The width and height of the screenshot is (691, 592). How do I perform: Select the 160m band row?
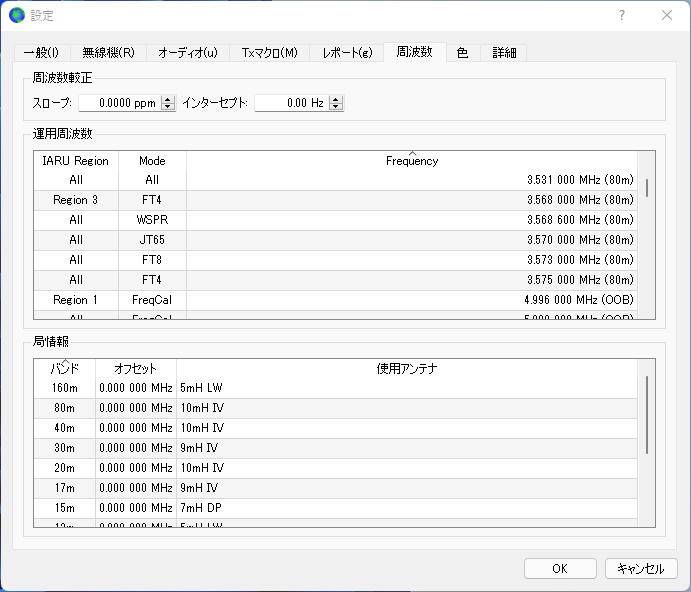pos(336,388)
